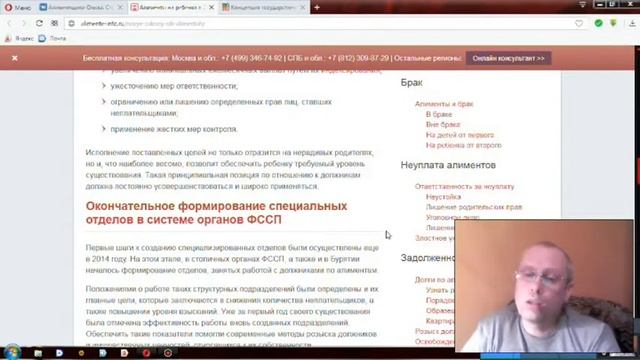Go back with the browser back arrow
Viewport: 640px width, 360px height.
10,23
